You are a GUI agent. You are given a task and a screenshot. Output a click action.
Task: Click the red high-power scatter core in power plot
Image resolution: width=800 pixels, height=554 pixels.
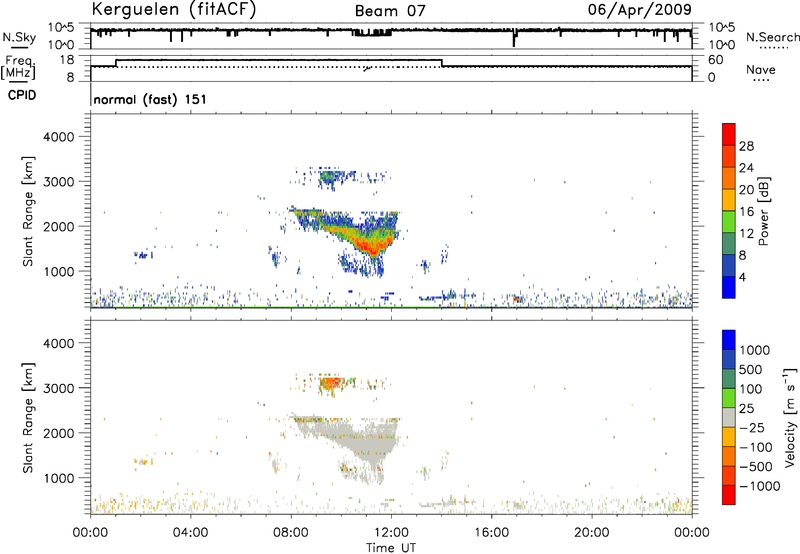point(372,246)
